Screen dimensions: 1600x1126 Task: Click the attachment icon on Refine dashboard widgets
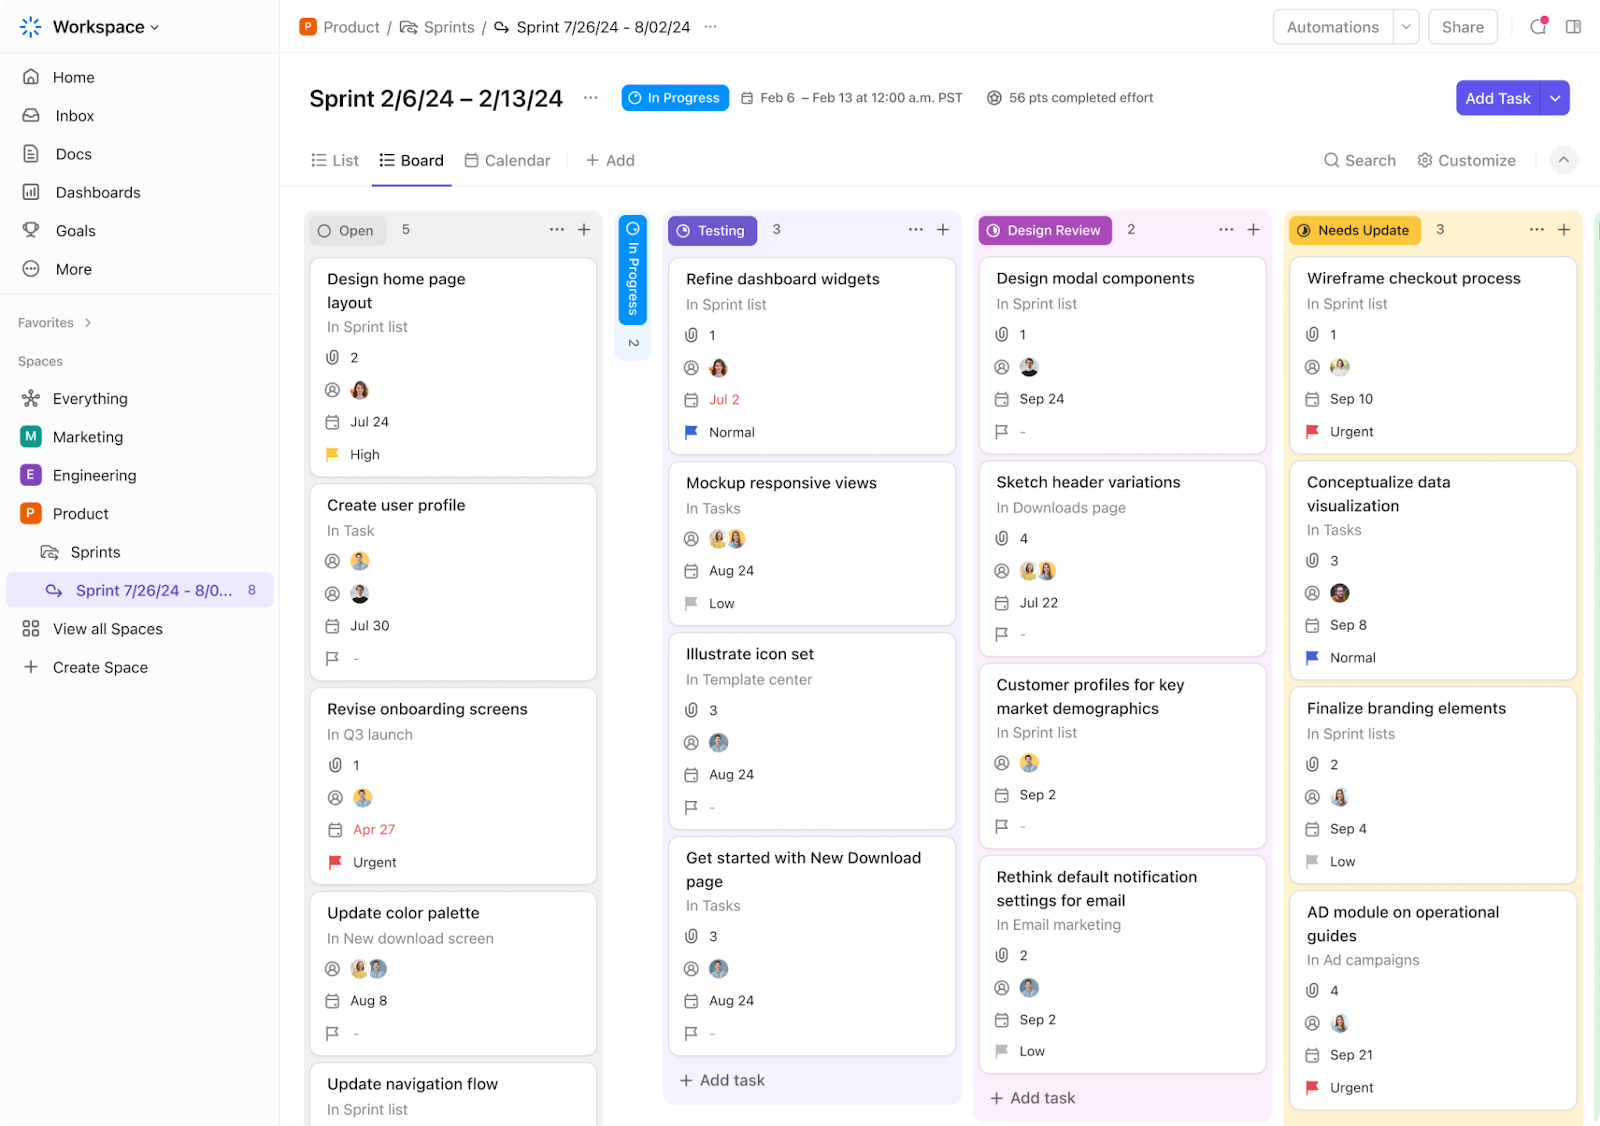(x=691, y=335)
